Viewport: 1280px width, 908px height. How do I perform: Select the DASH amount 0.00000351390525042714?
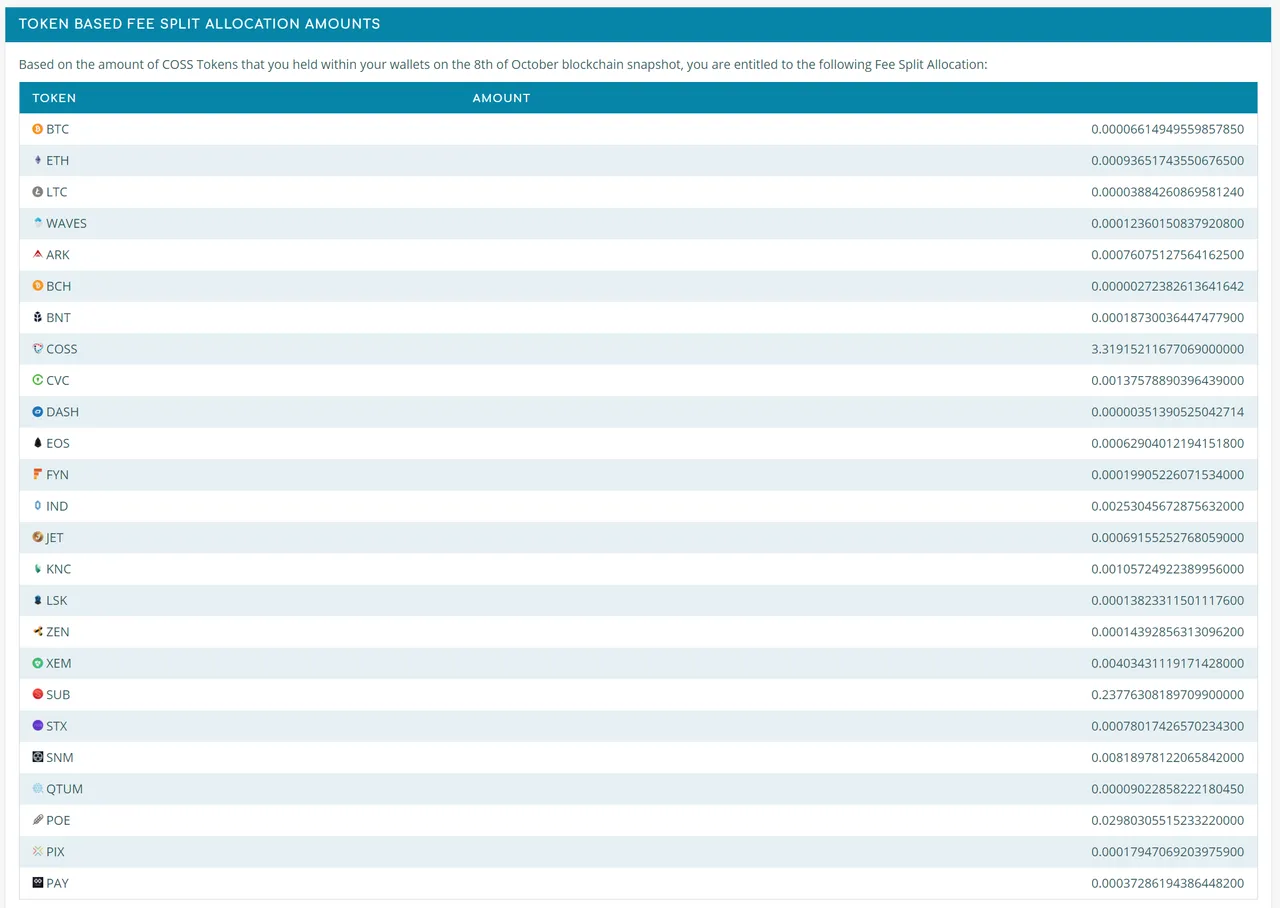point(1167,412)
